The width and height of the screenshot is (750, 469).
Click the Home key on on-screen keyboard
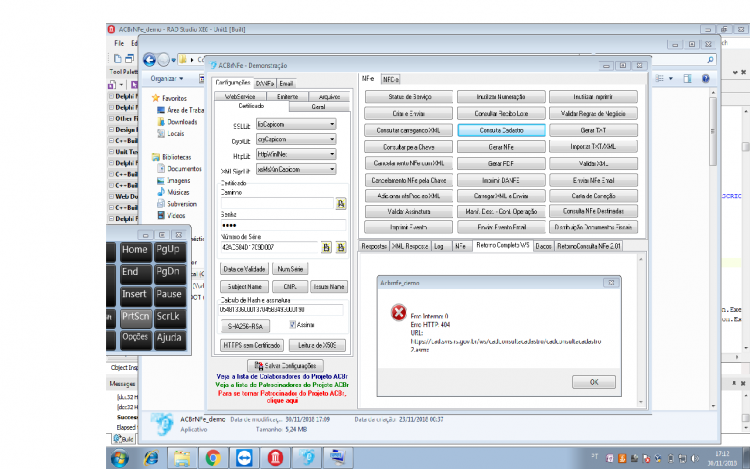(134, 250)
